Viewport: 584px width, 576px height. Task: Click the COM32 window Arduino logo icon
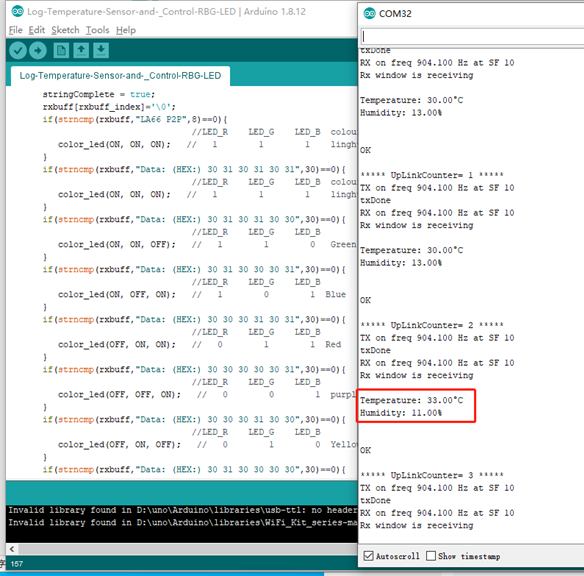pos(369,14)
